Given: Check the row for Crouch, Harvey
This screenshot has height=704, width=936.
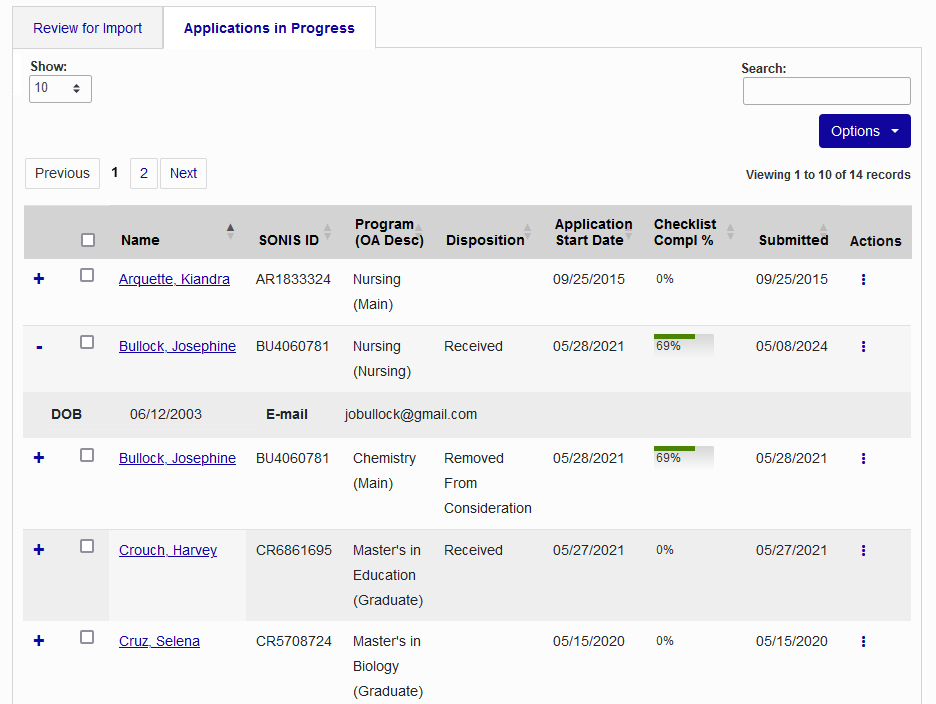Looking at the screenshot, I should click(87, 544).
